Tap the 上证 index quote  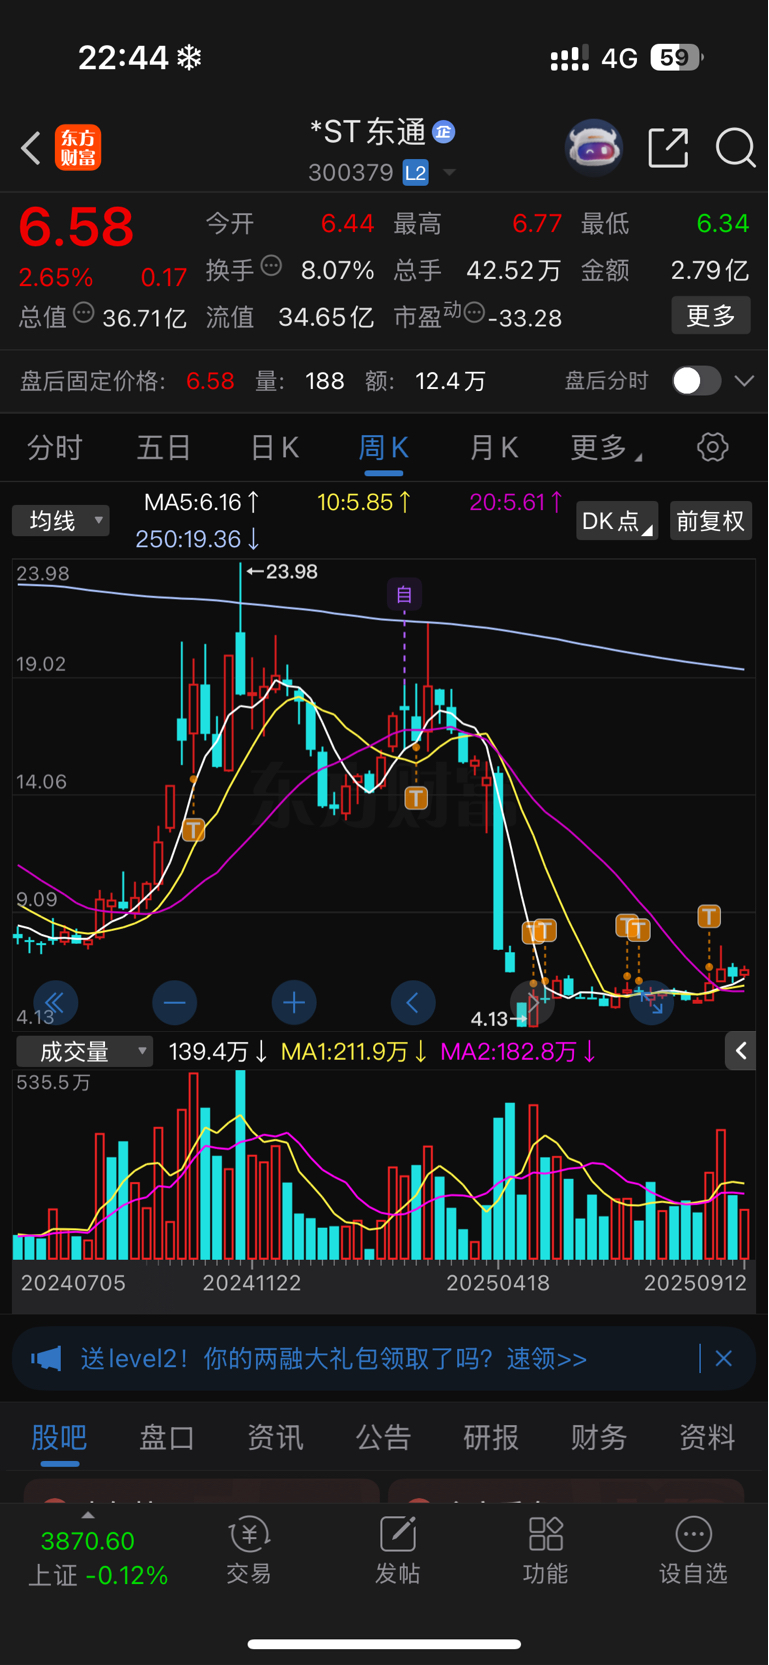(97, 1558)
